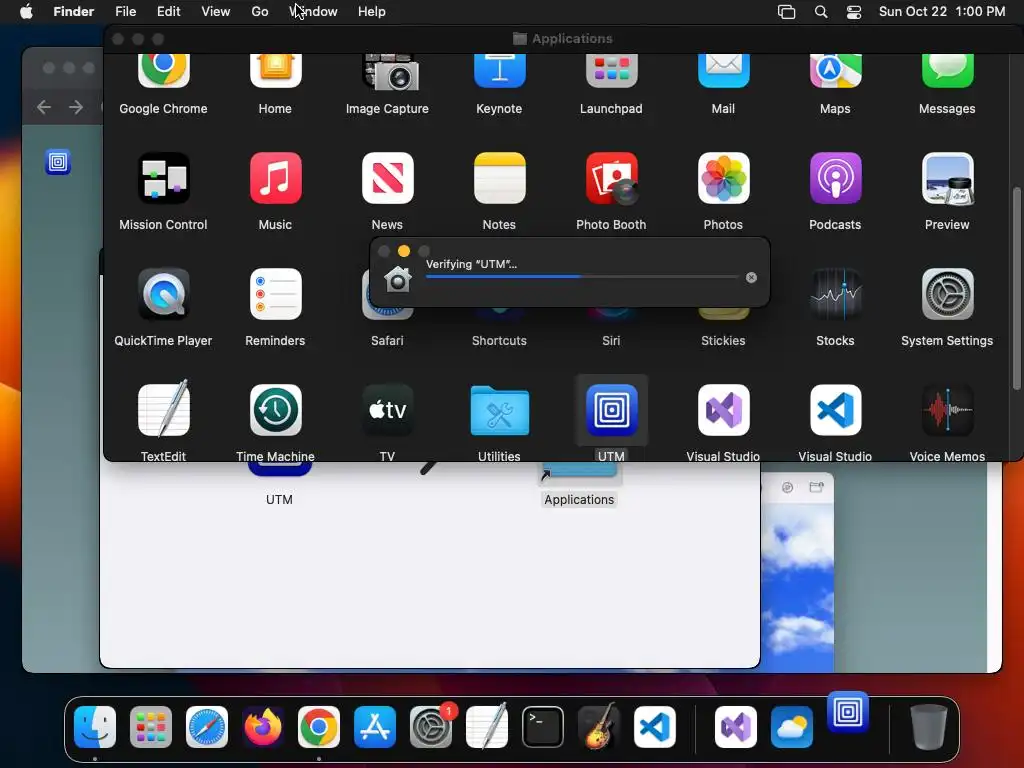1024x768 pixels.
Task: Open the View menu
Action: point(216,12)
